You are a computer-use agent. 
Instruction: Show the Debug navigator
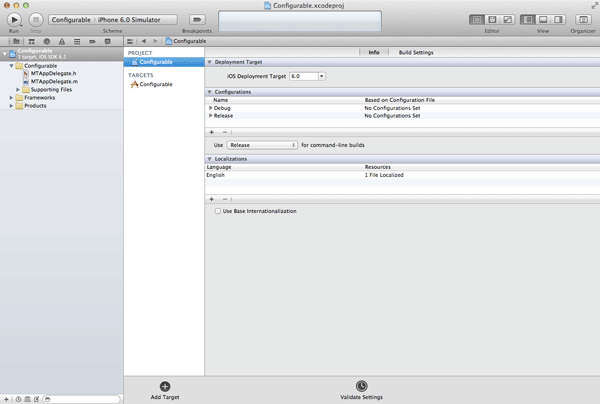tap(77, 41)
